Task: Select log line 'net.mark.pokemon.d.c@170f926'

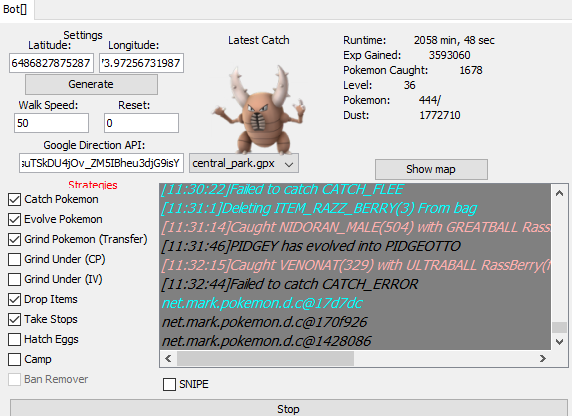Action: (x=264, y=322)
